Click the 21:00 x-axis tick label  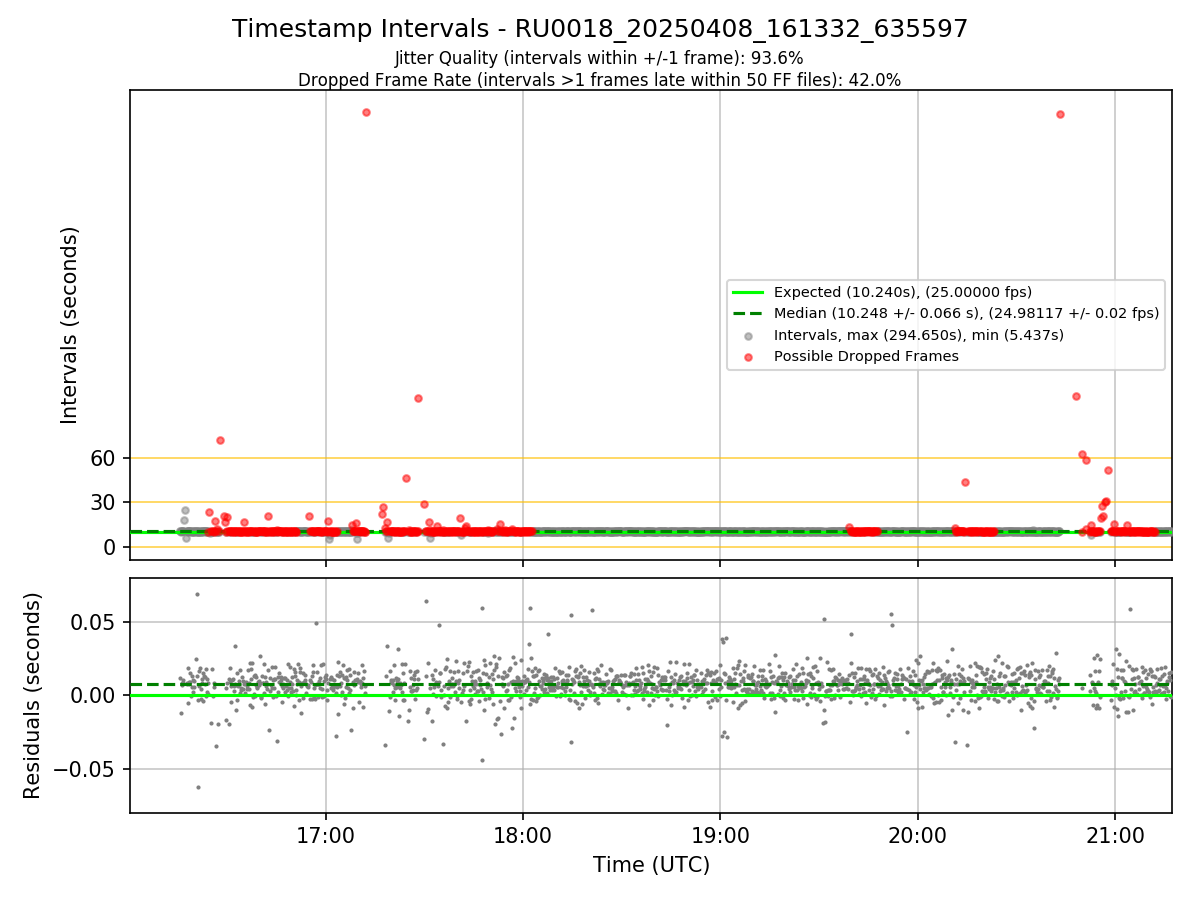pyautogui.click(x=1115, y=836)
